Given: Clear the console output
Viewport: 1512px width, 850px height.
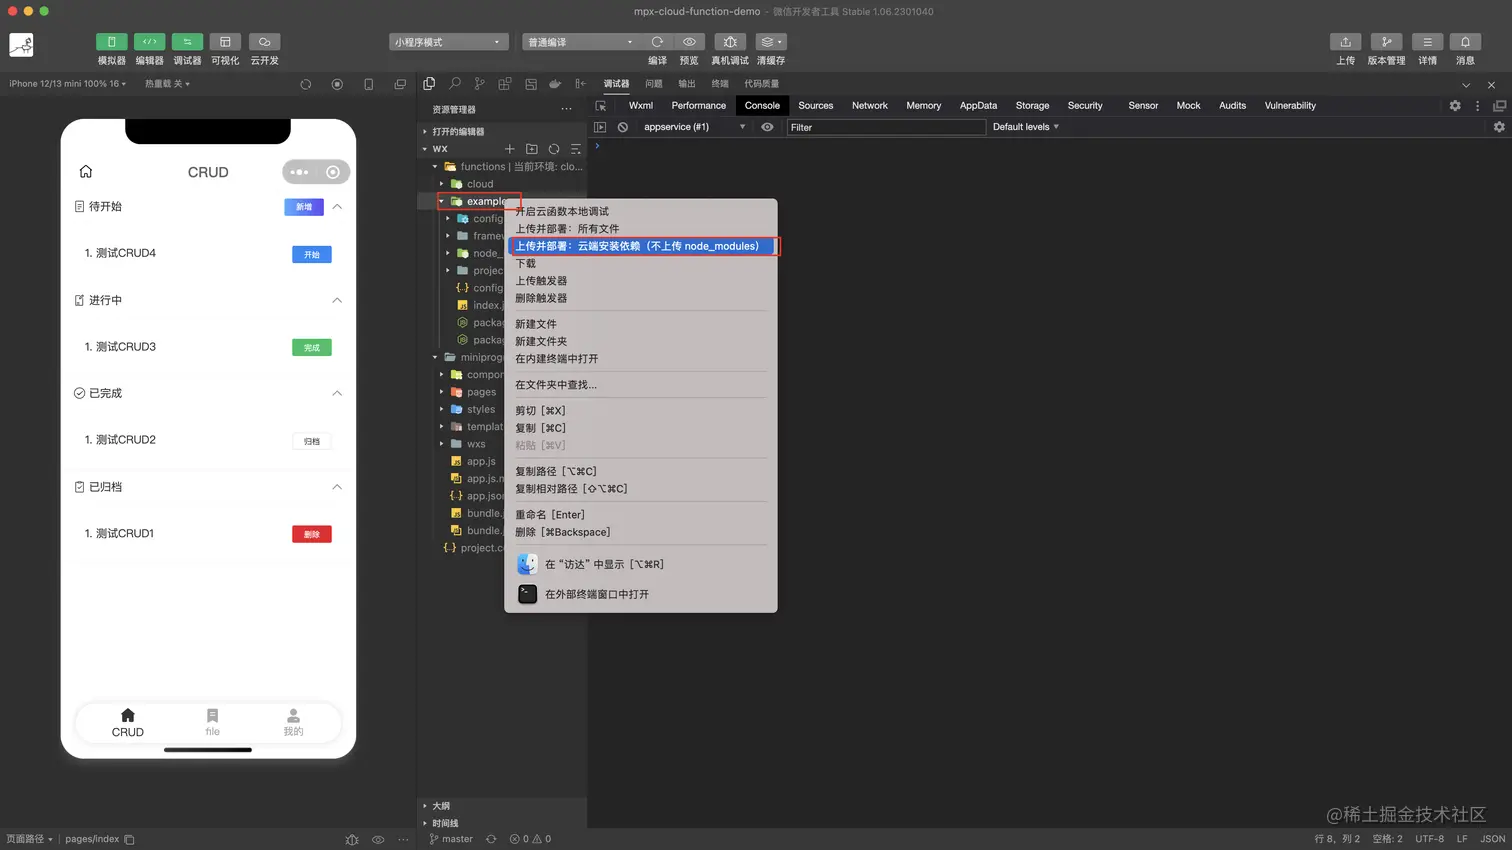Looking at the screenshot, I should pyautogui.click(x=623, y=127).
